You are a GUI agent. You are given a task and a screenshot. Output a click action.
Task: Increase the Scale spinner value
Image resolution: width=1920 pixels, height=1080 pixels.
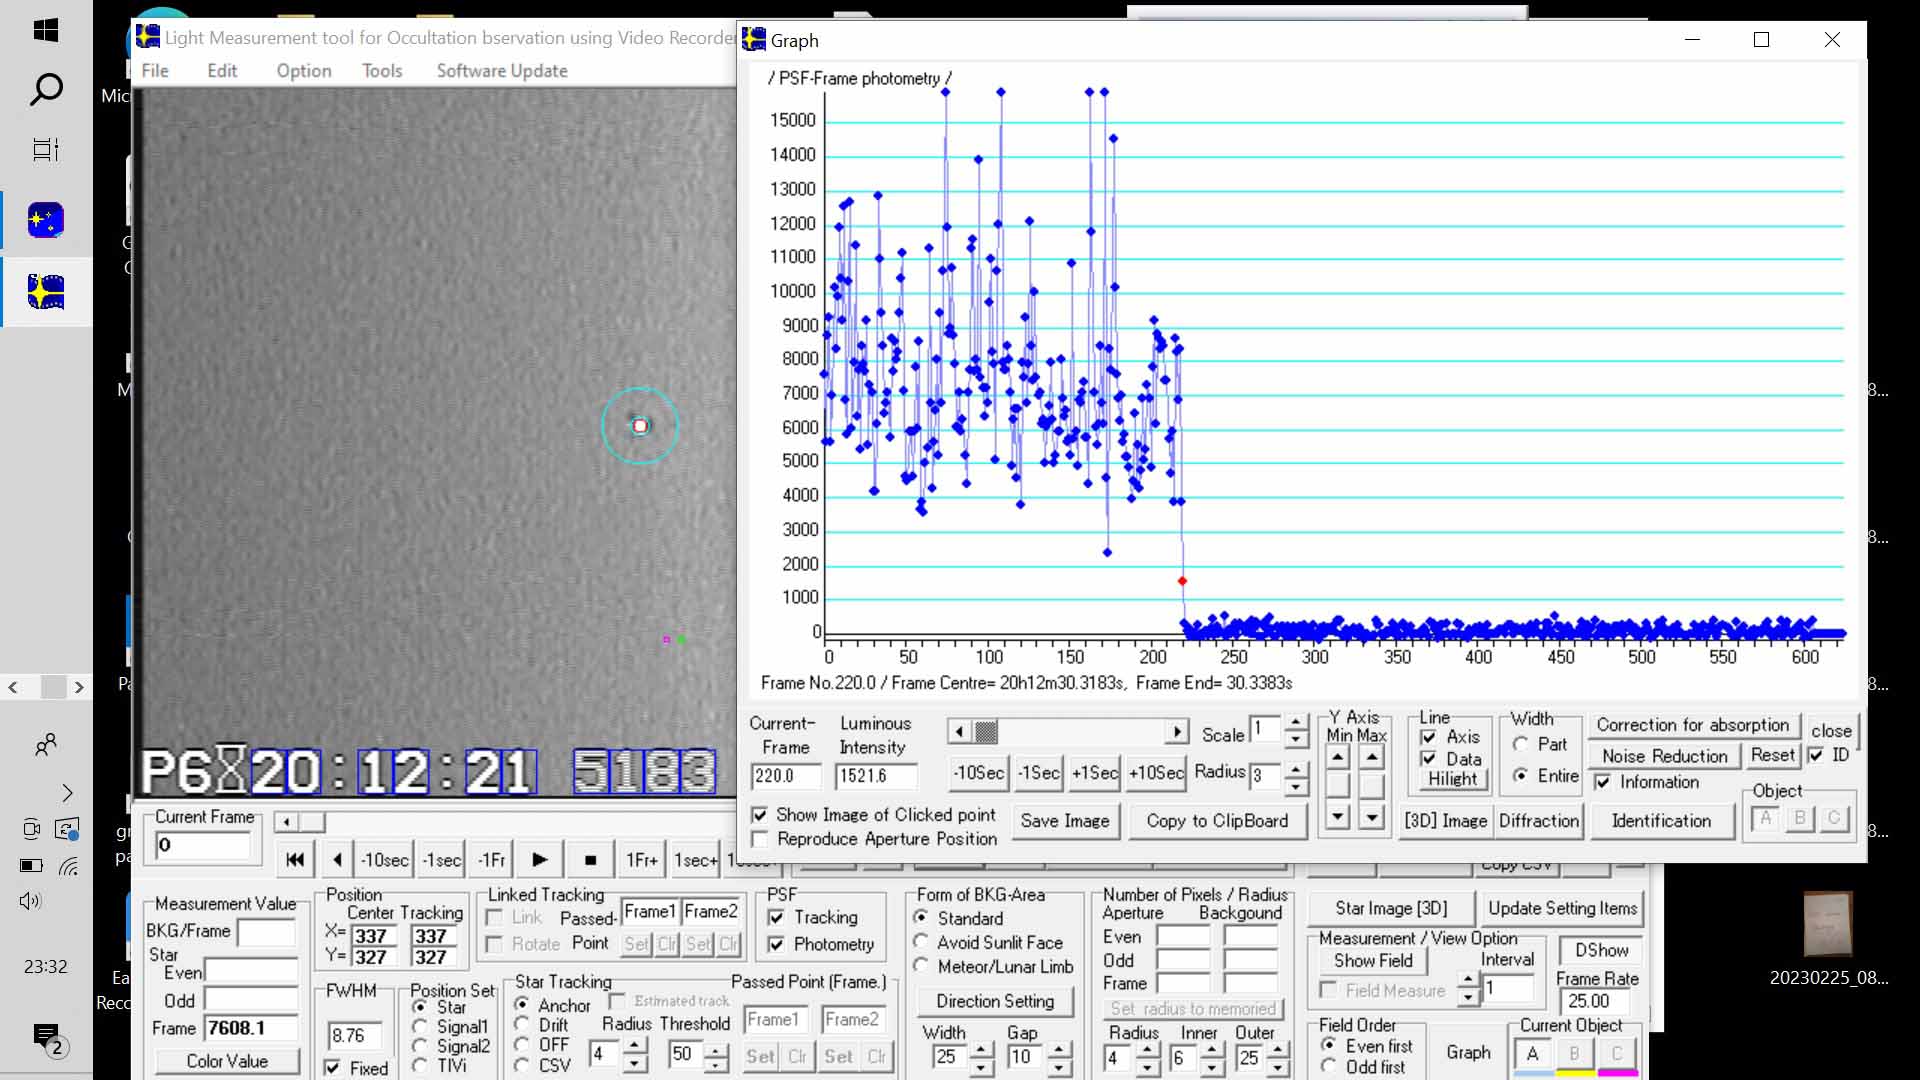1296,722
